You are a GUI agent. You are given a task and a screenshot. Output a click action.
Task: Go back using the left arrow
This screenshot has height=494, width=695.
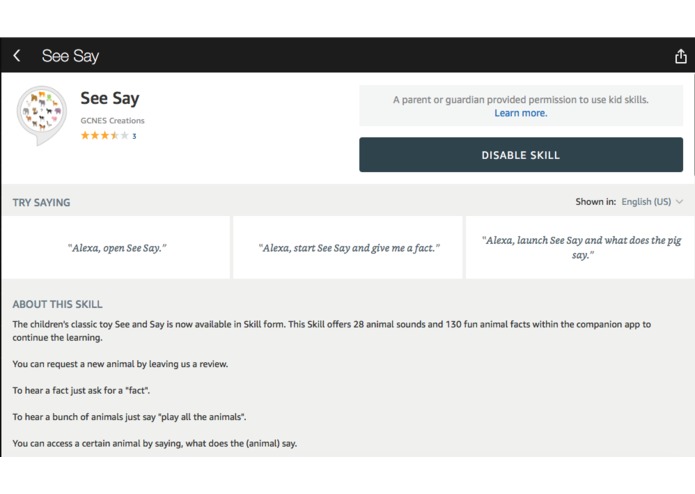click(x=17, y=56)
